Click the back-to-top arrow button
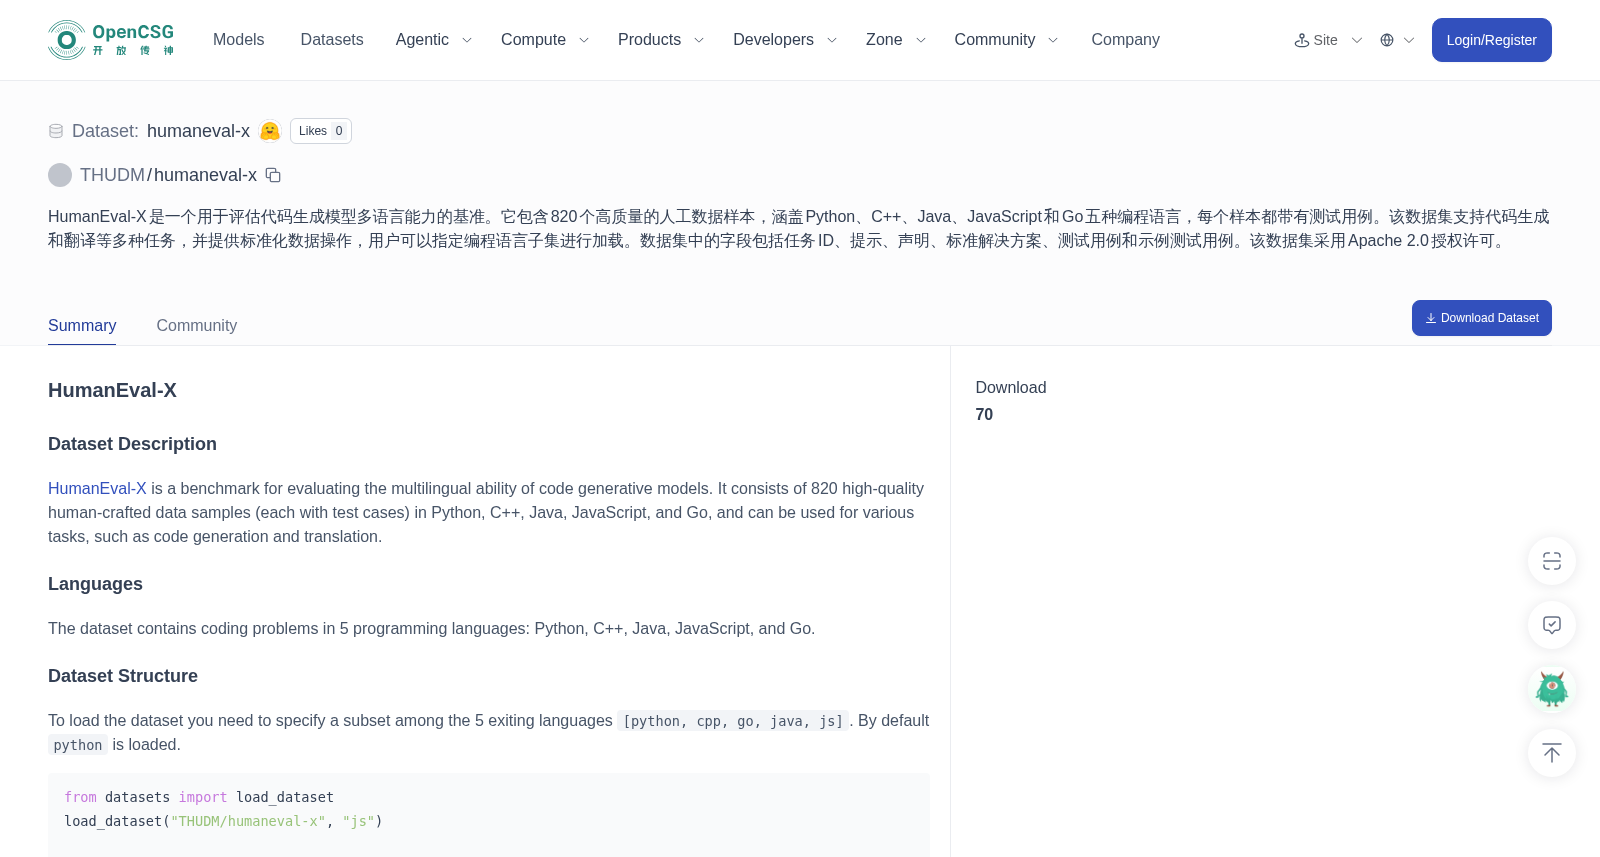The height and width of the screenshot is (857, 1600). click(x=1552, y=753)
